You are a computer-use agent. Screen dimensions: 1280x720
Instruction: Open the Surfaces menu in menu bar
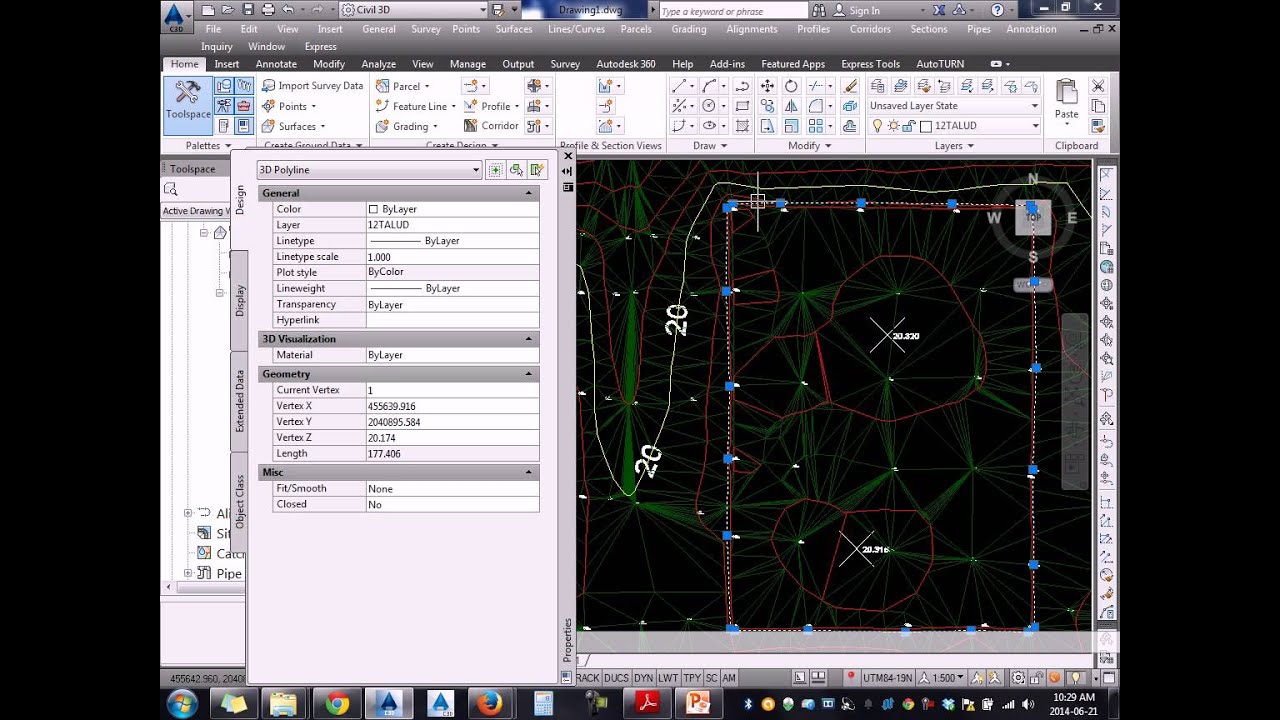tap(514, 29)
